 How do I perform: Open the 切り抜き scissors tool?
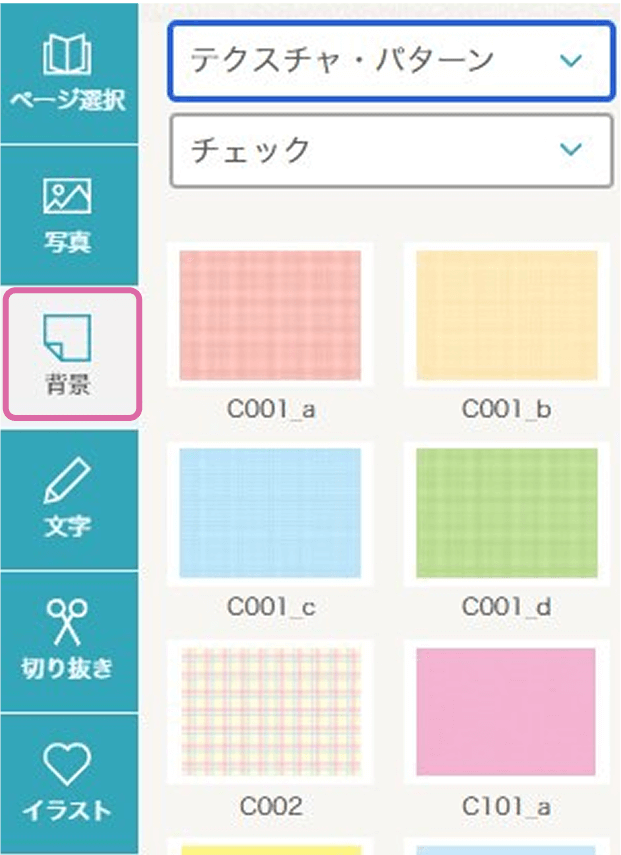68,622
